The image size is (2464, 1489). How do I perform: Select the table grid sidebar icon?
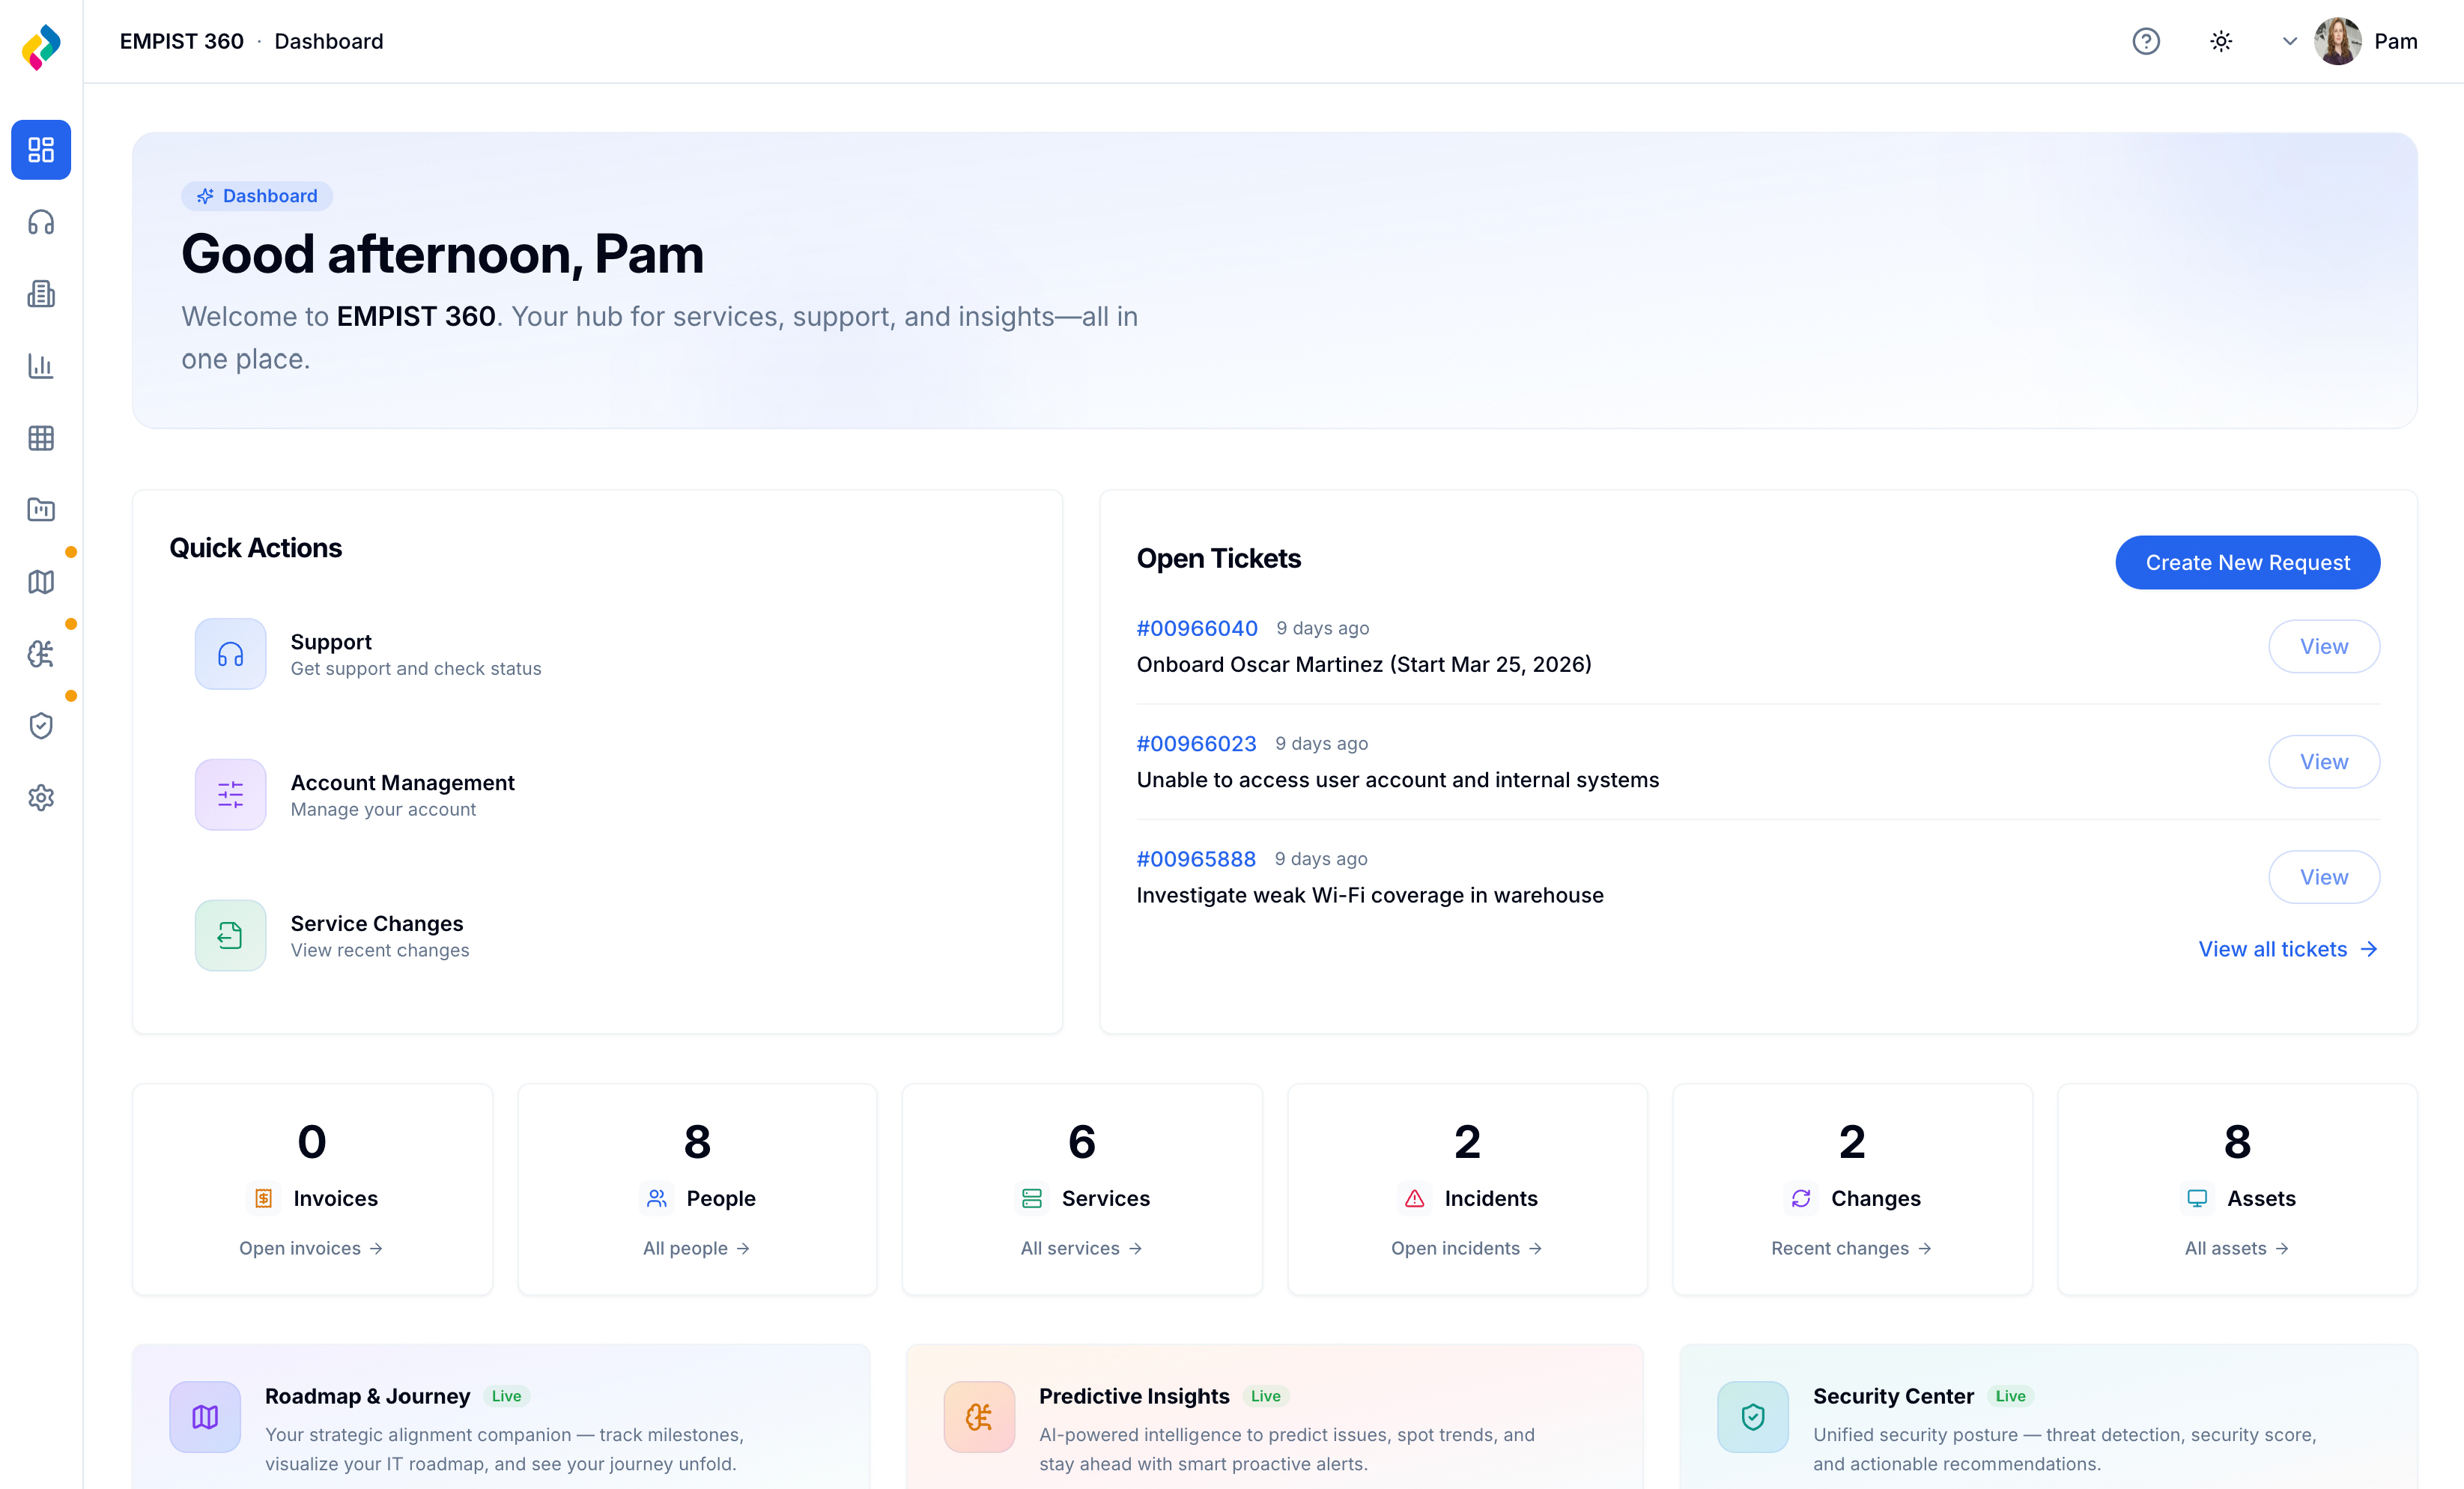(x=41, y=438)
